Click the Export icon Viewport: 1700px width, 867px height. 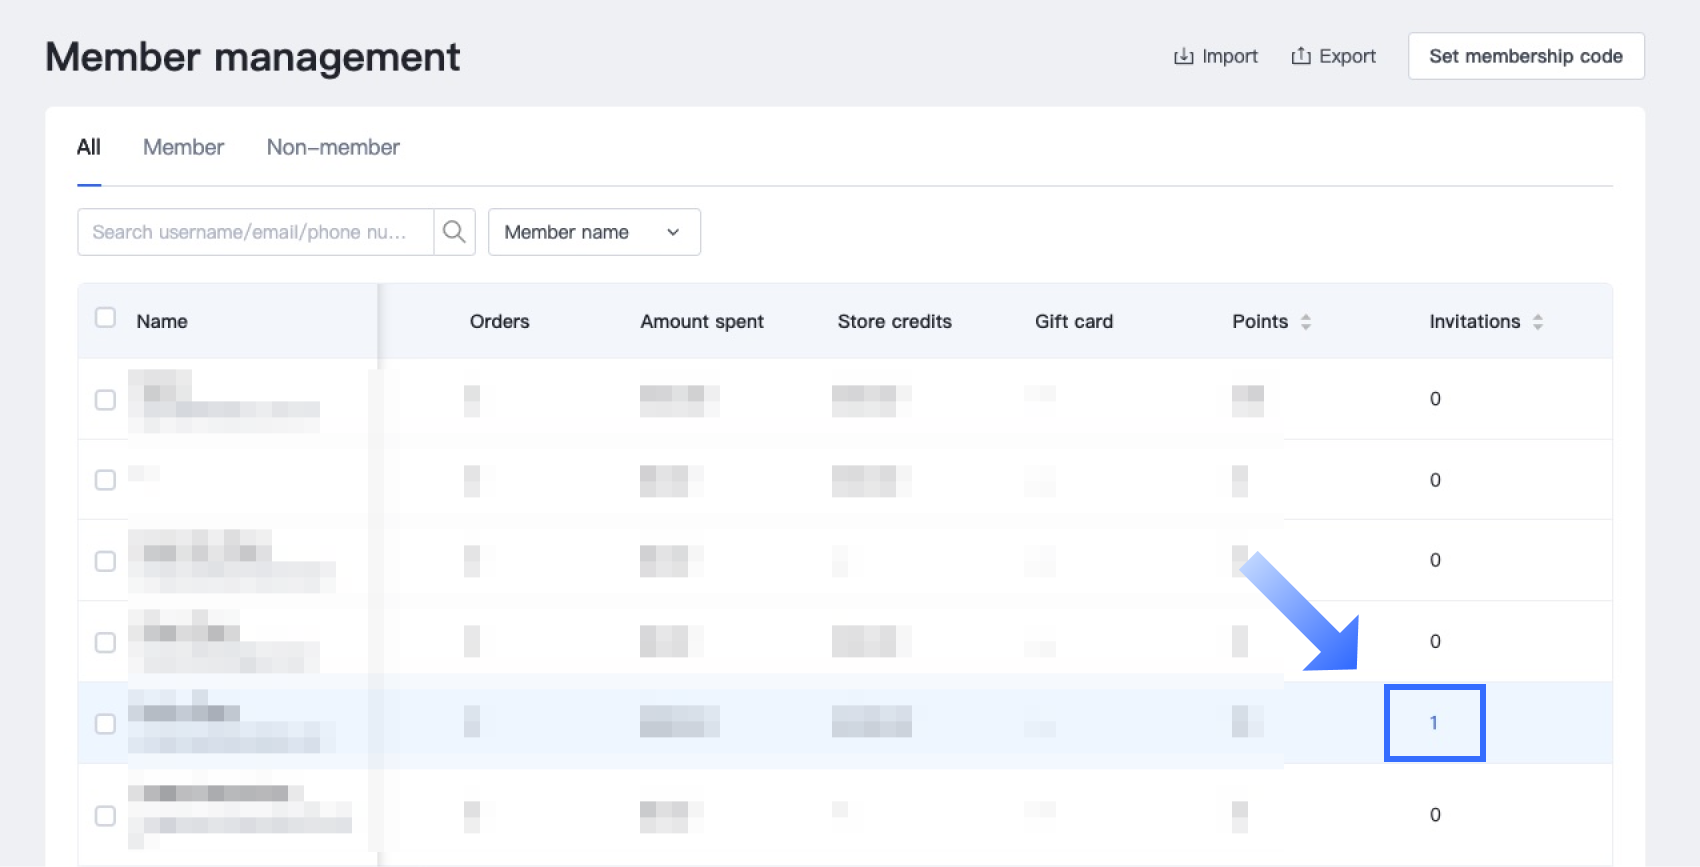pos(1300,57)
